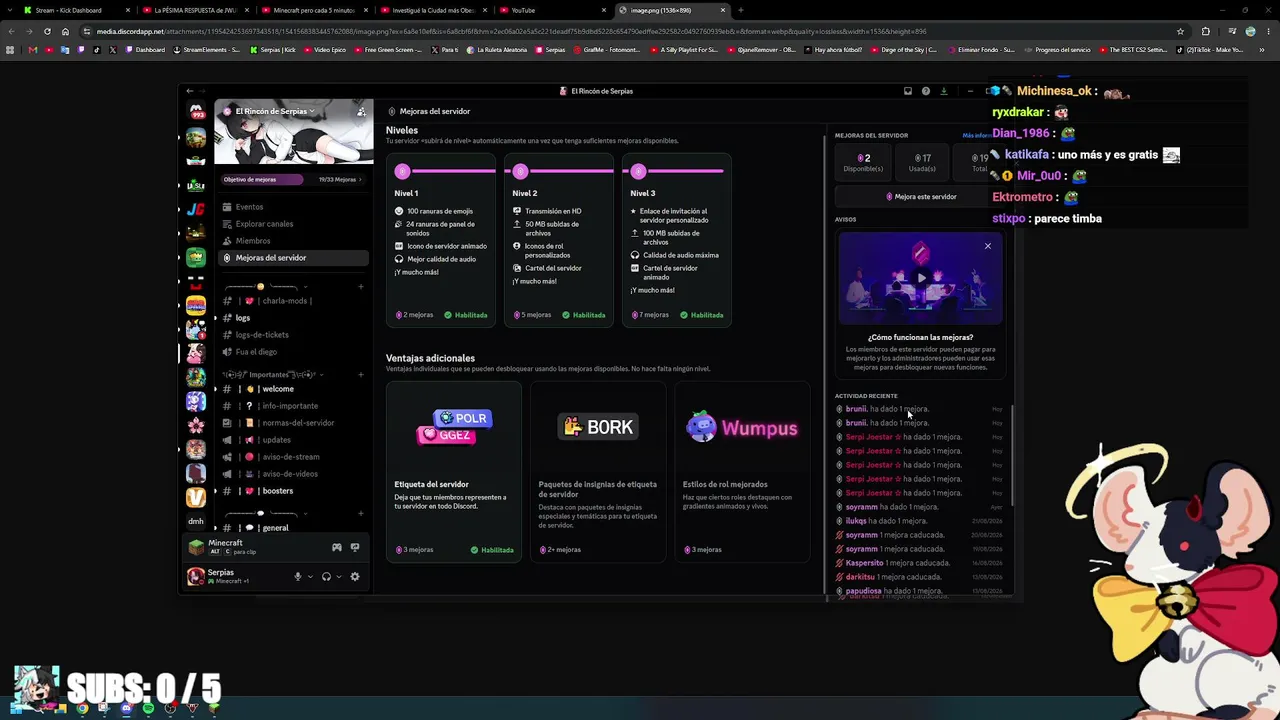Open a new browser tab
1280x720 pixels.
click(x=740, y=10)
